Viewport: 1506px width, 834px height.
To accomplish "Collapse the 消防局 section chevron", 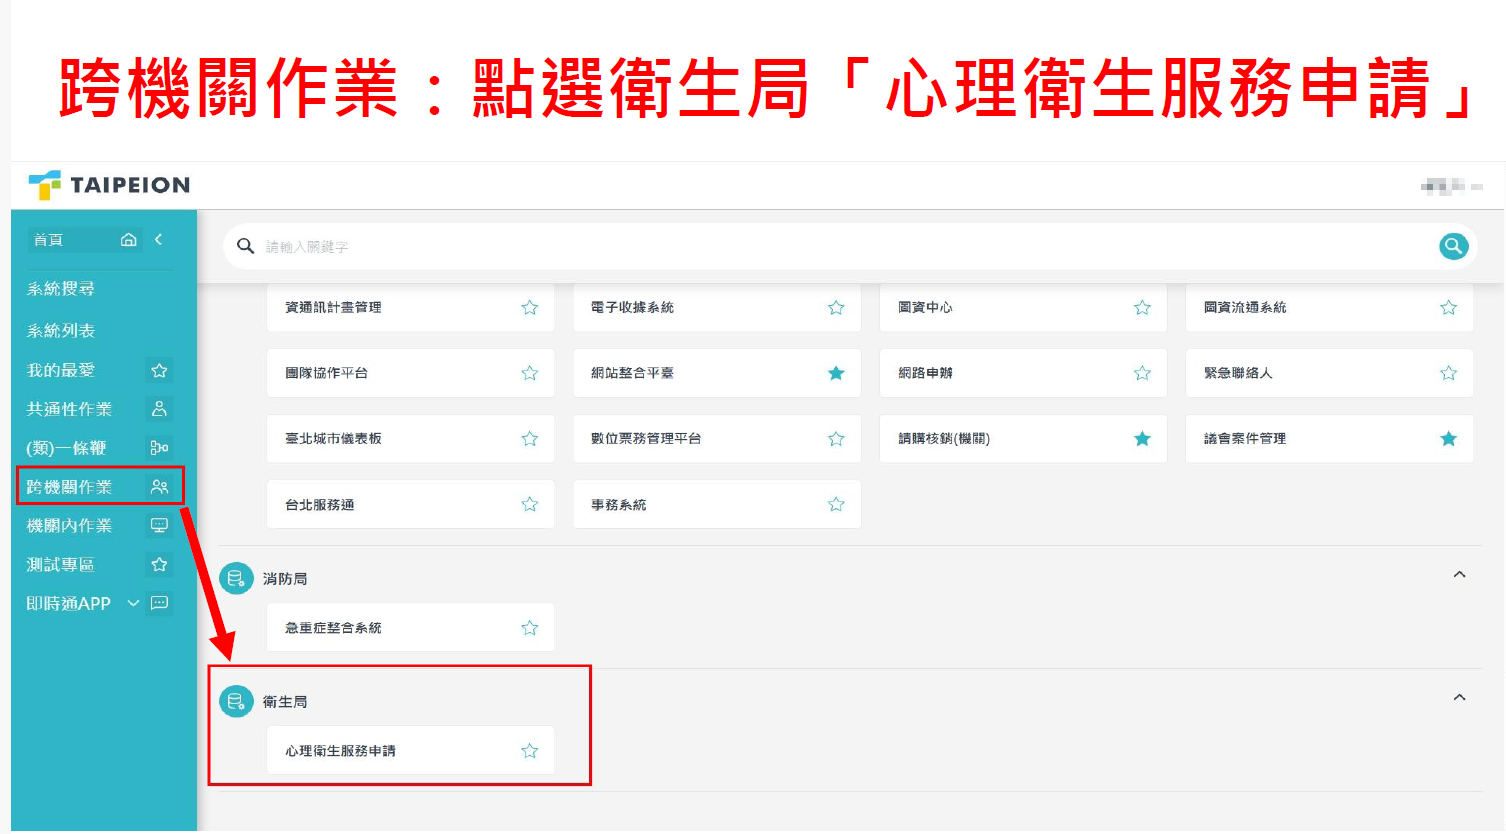I will (x=1459, y=575).
